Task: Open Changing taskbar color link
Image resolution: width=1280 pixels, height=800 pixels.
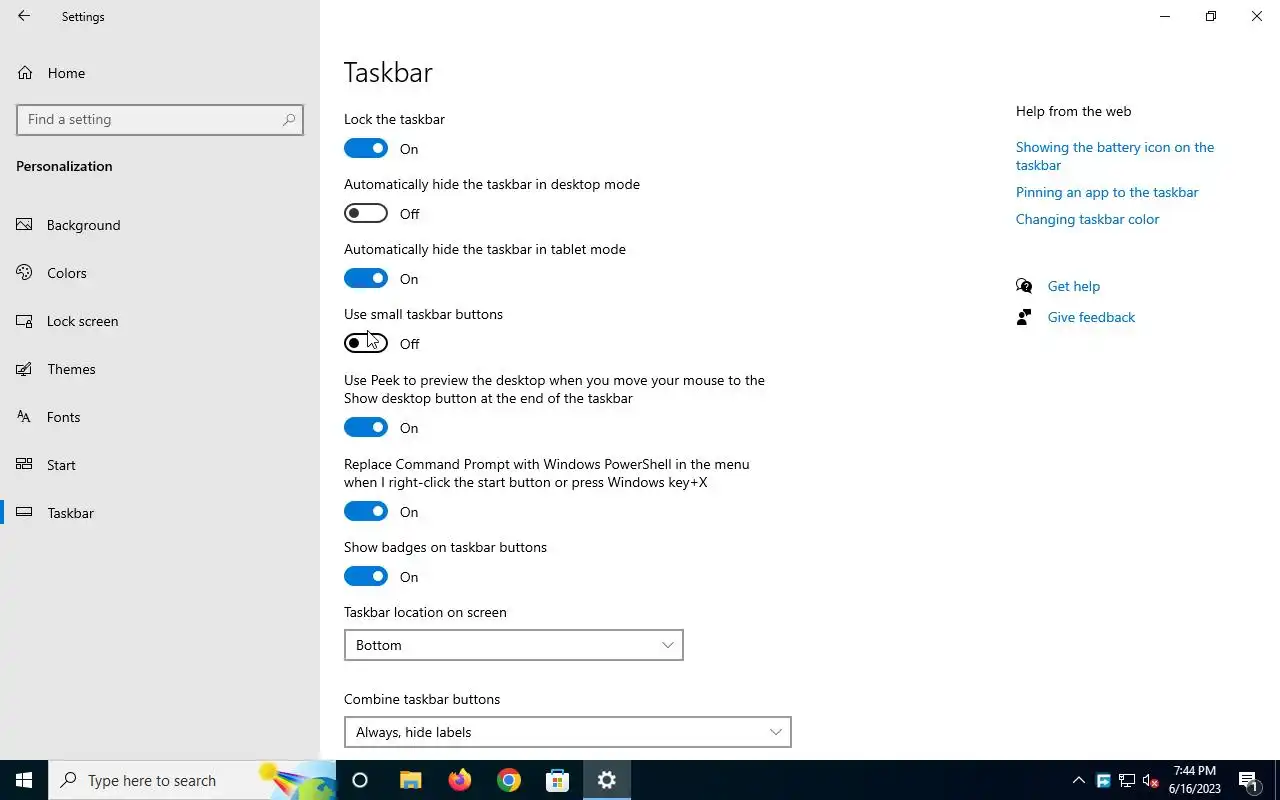Action: pos(1088,219)
